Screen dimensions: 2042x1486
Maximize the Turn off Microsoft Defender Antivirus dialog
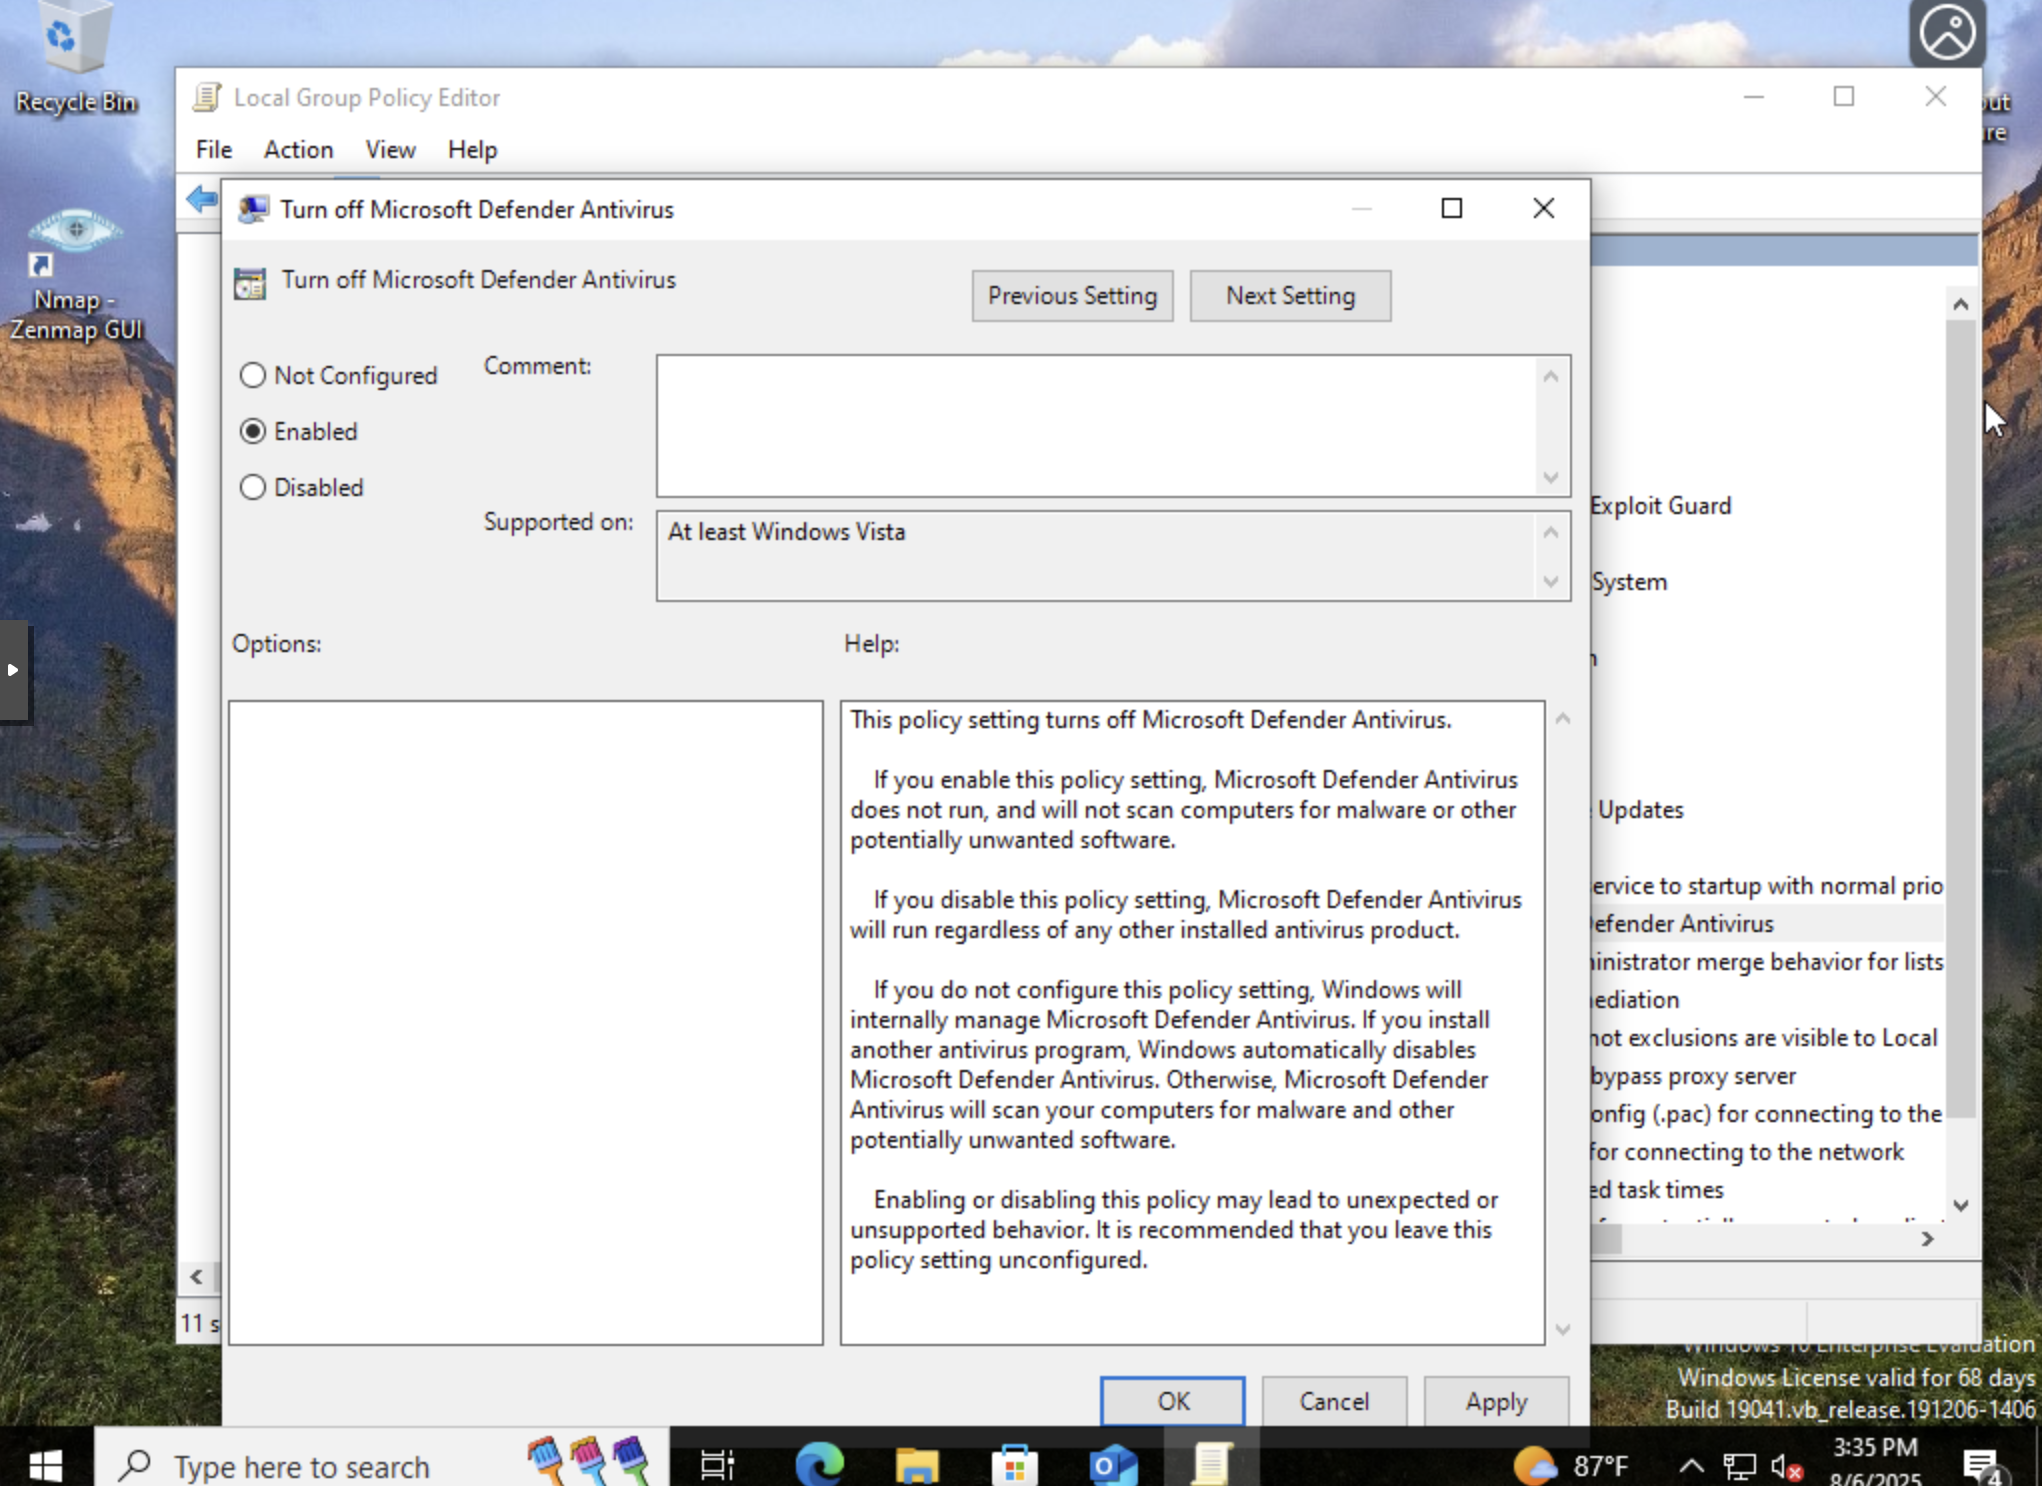pos(1451,208)
